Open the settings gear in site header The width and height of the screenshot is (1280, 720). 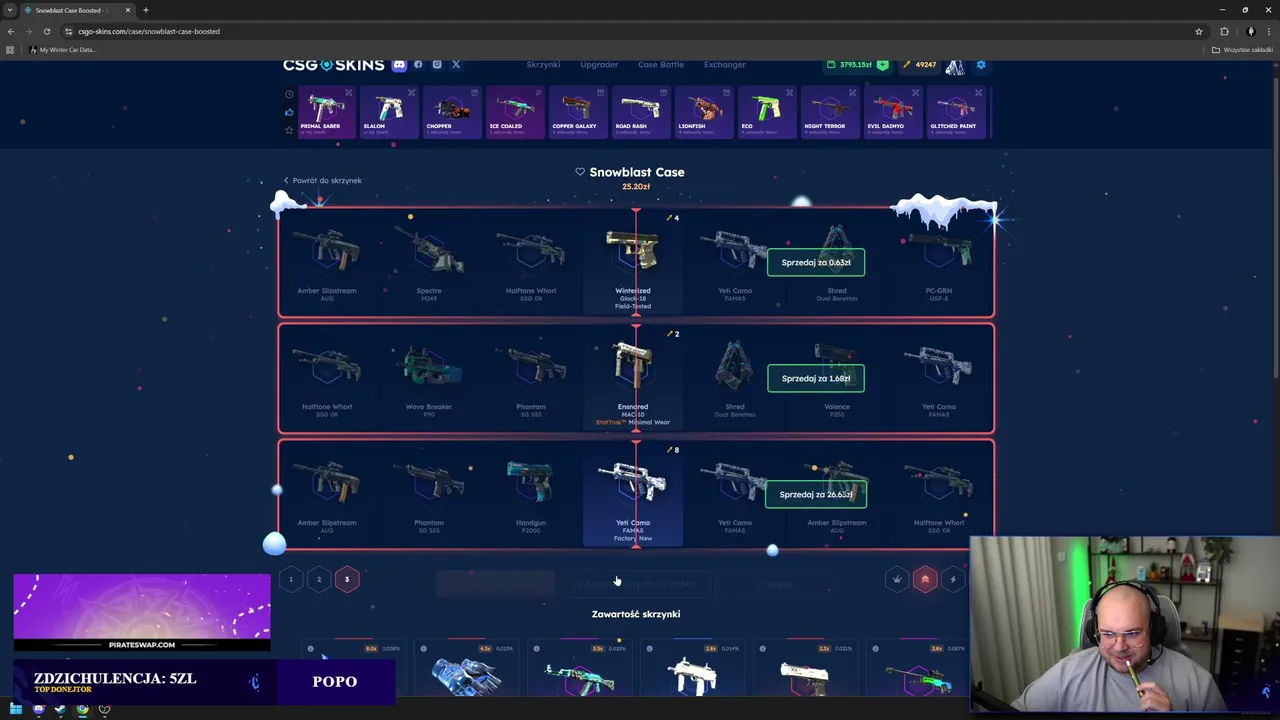tap(981, 65)
